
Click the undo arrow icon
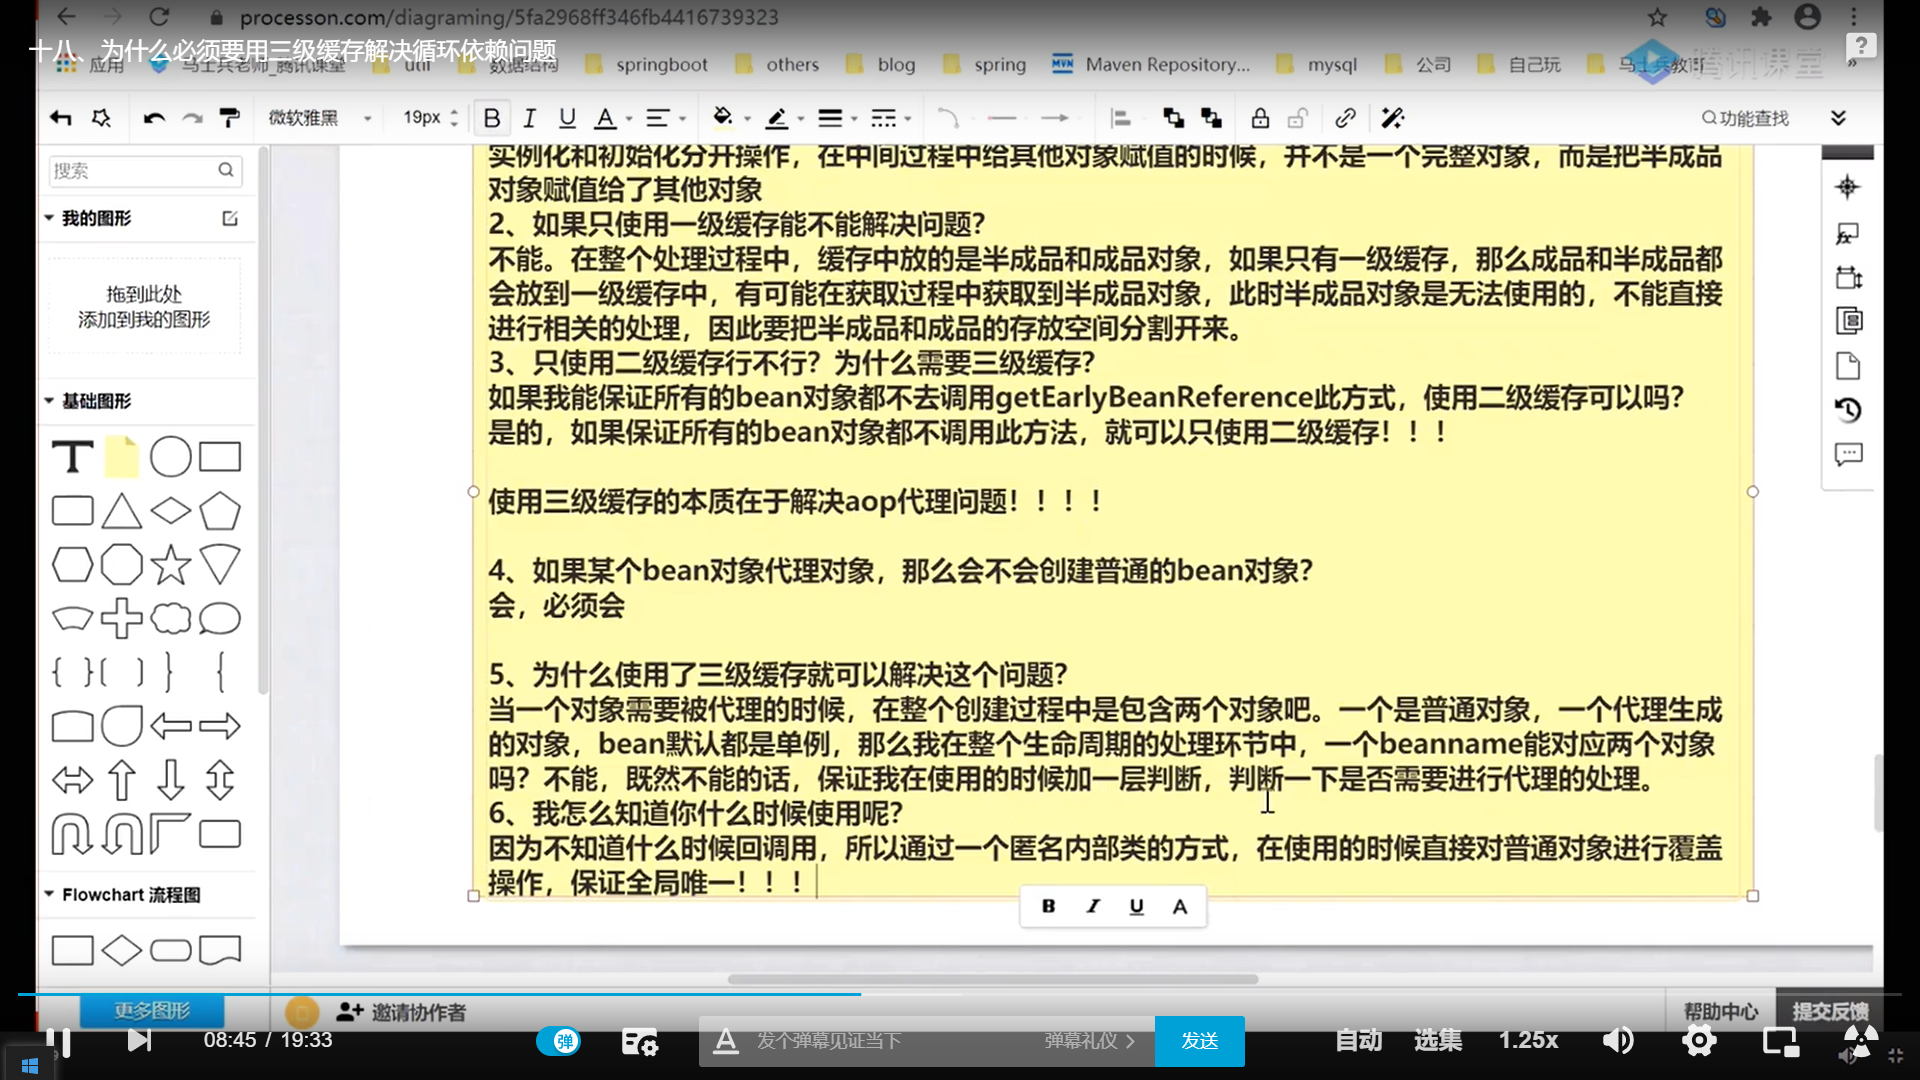click(x=153, y=118)
